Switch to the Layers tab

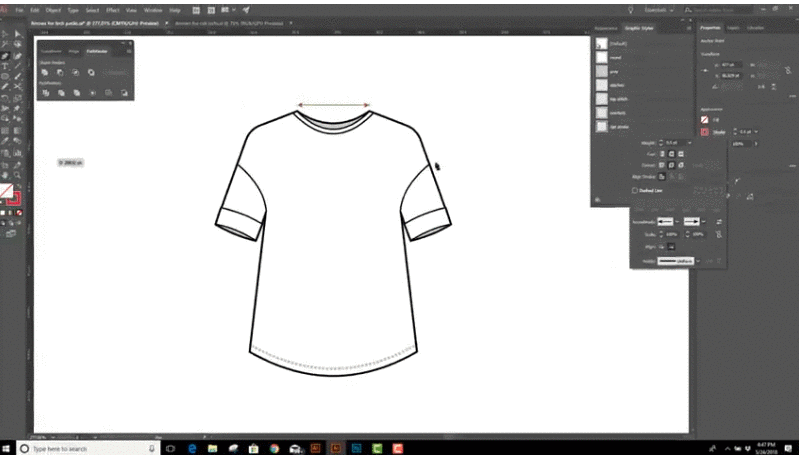pyautogui.click(x=733, y=28)
